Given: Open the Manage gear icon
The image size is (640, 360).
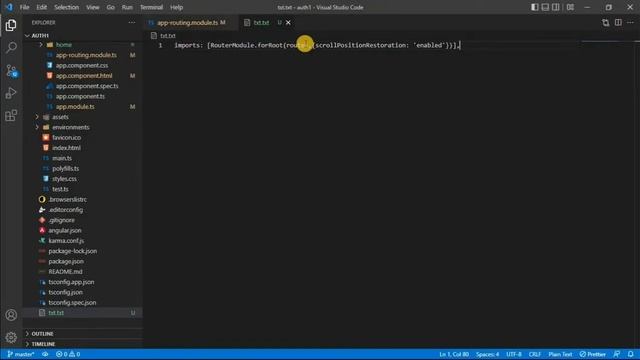Looking at the screenshot, I should click(x=11, y=337).
